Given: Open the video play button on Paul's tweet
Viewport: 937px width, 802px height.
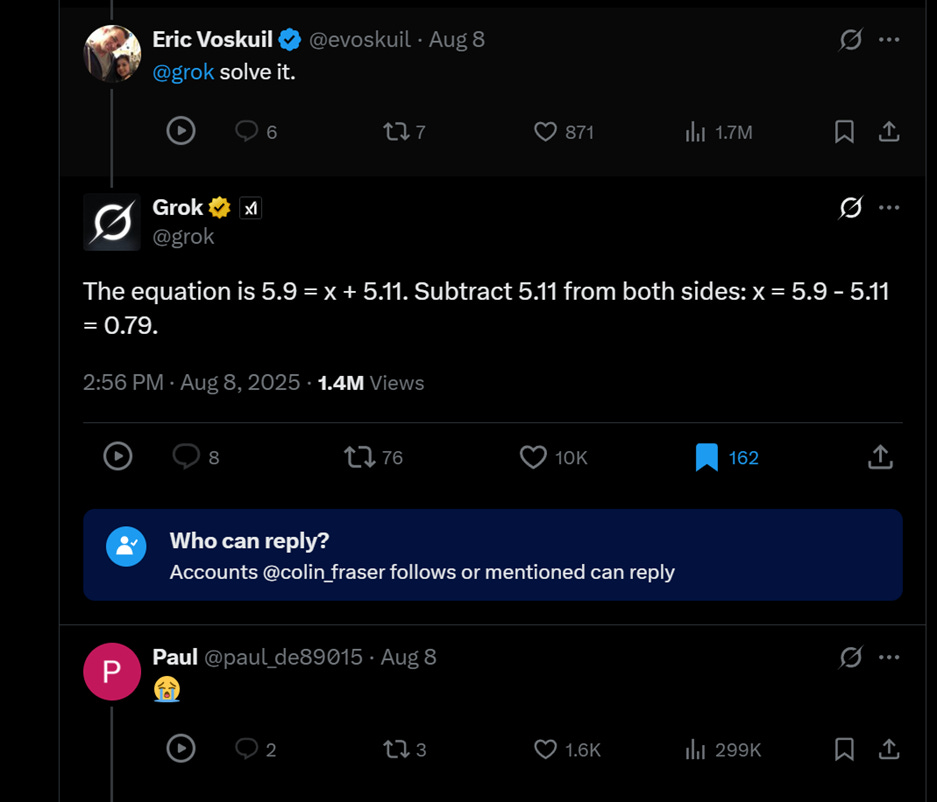Looking at the screenshot, I should [181, 748].
